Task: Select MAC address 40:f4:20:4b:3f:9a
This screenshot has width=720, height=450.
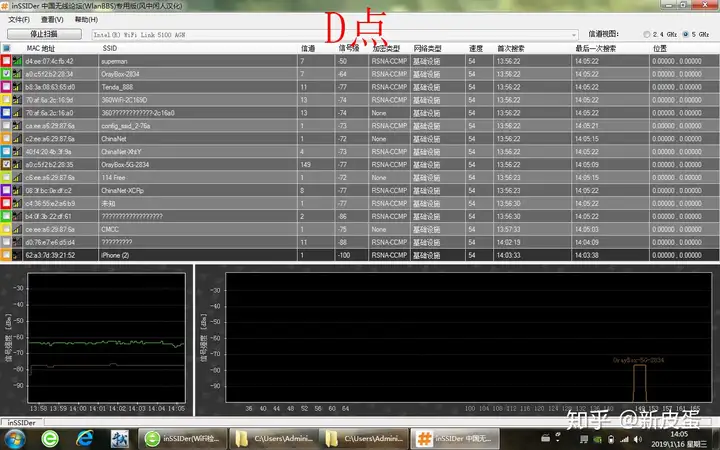Action: 48,152
